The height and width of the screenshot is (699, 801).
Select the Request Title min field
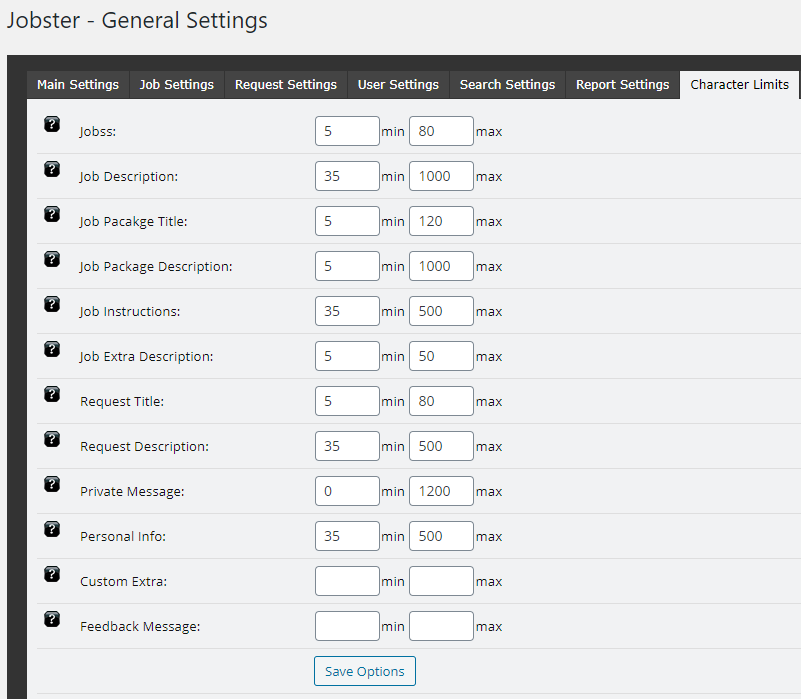coord(347,401)
